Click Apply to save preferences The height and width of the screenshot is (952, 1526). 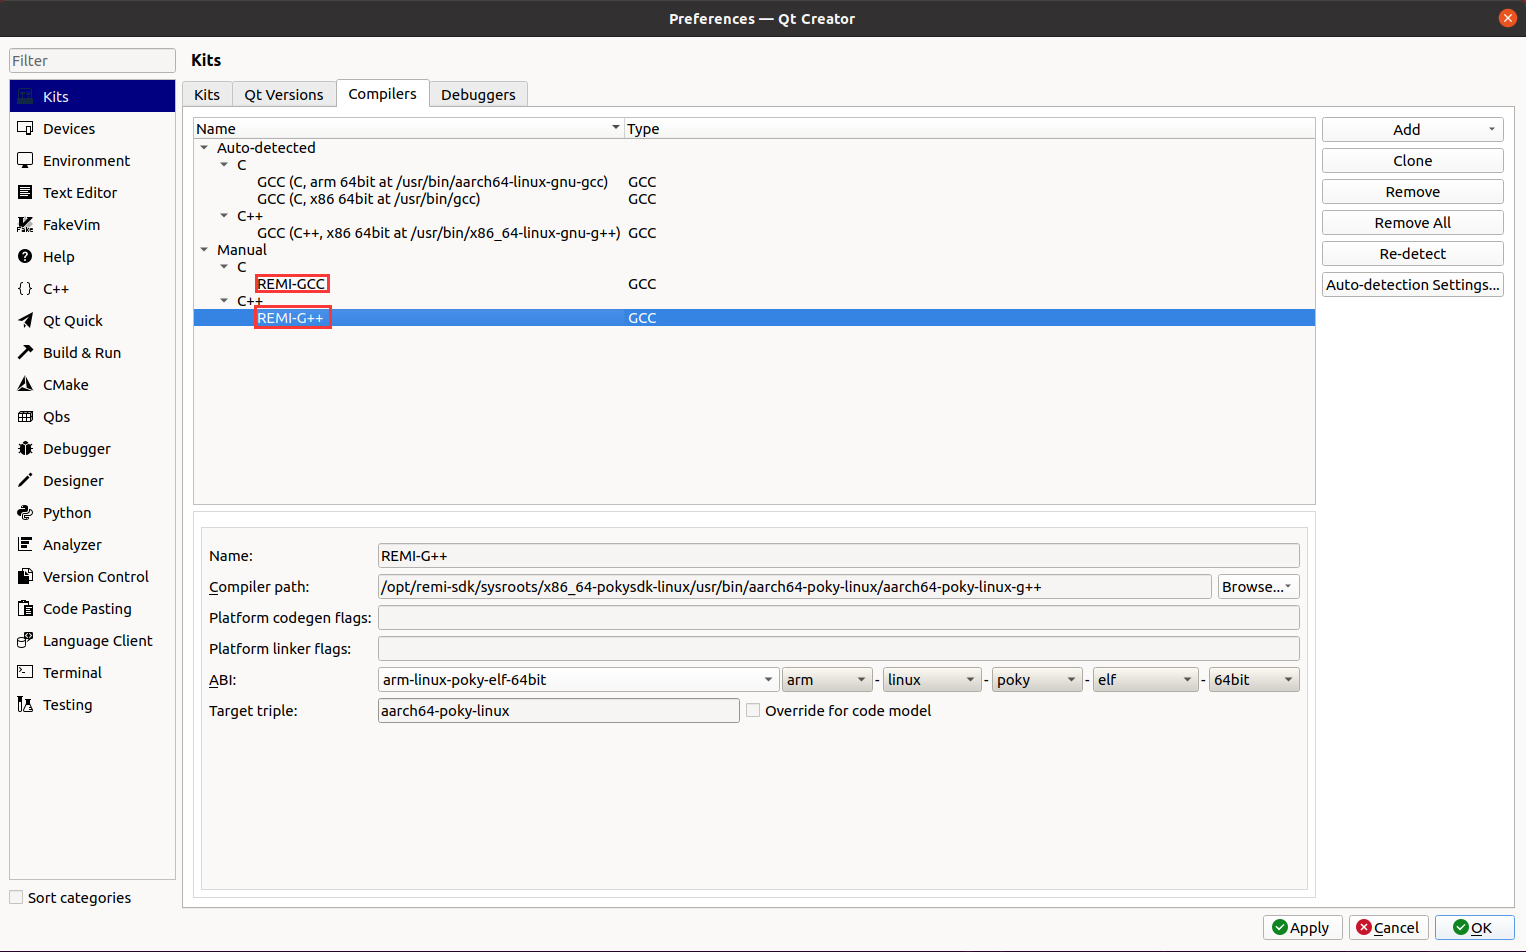[x=1303, y=928]
